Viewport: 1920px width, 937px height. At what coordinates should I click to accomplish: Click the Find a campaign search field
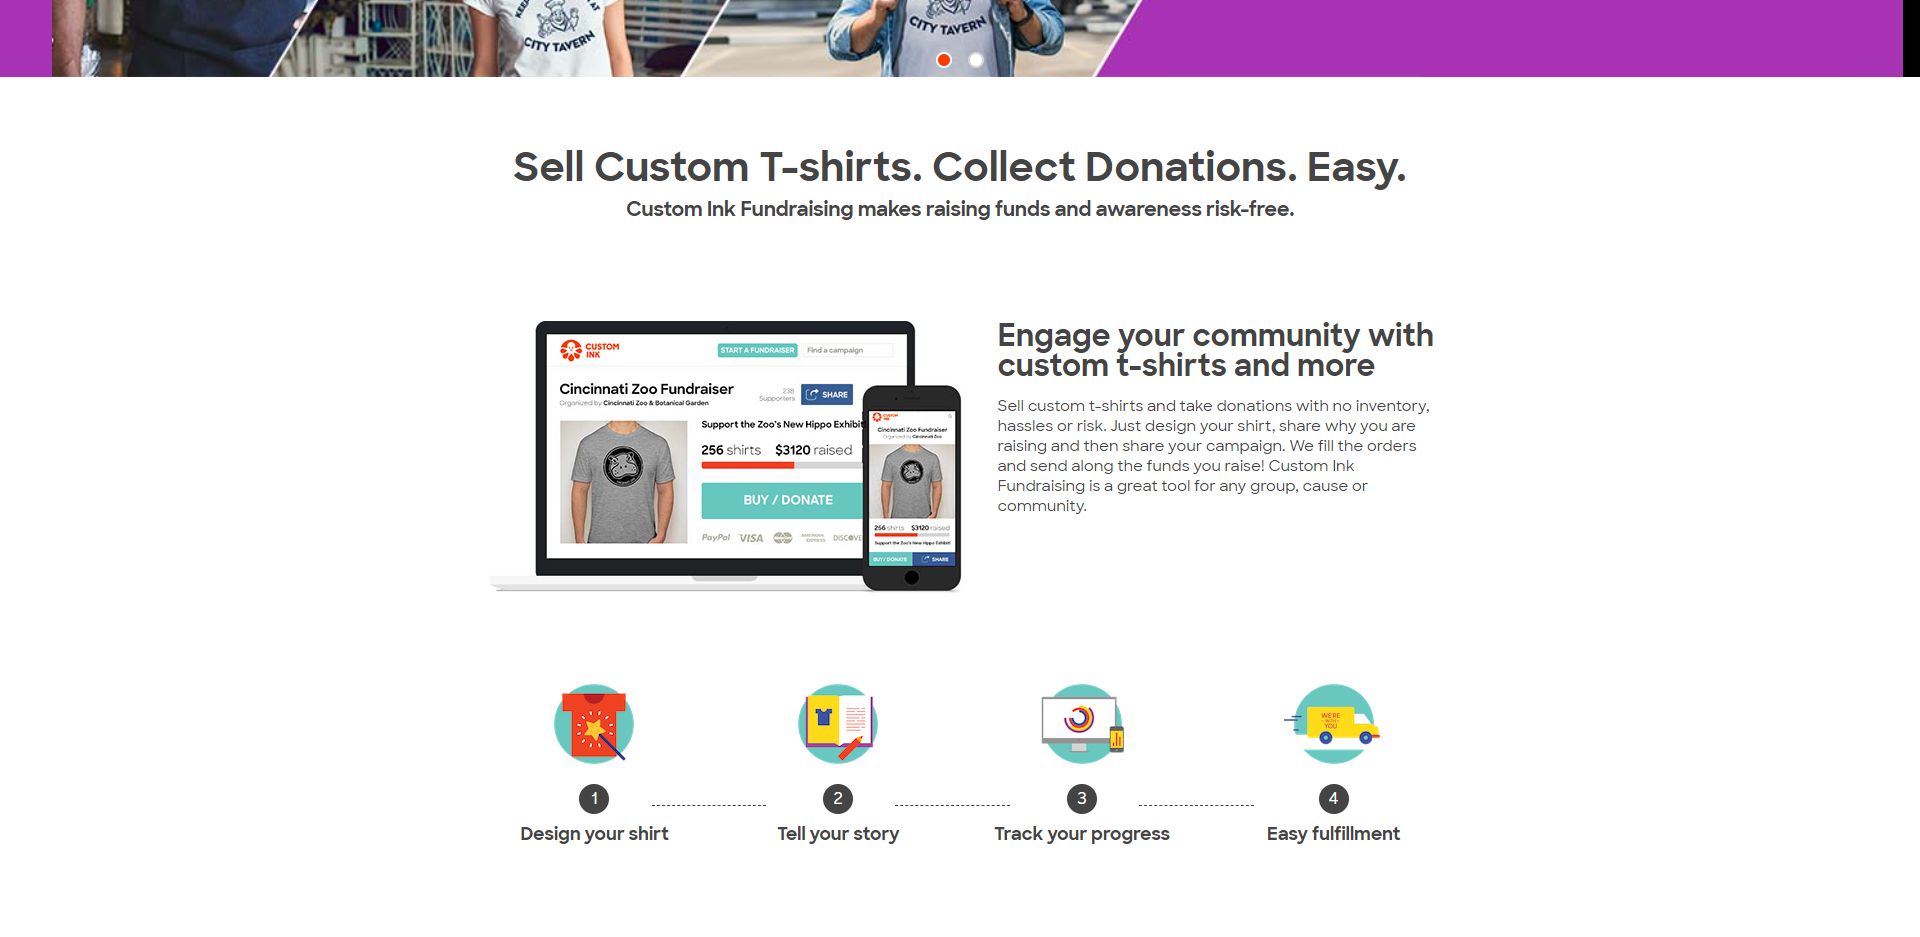point(848,350)
